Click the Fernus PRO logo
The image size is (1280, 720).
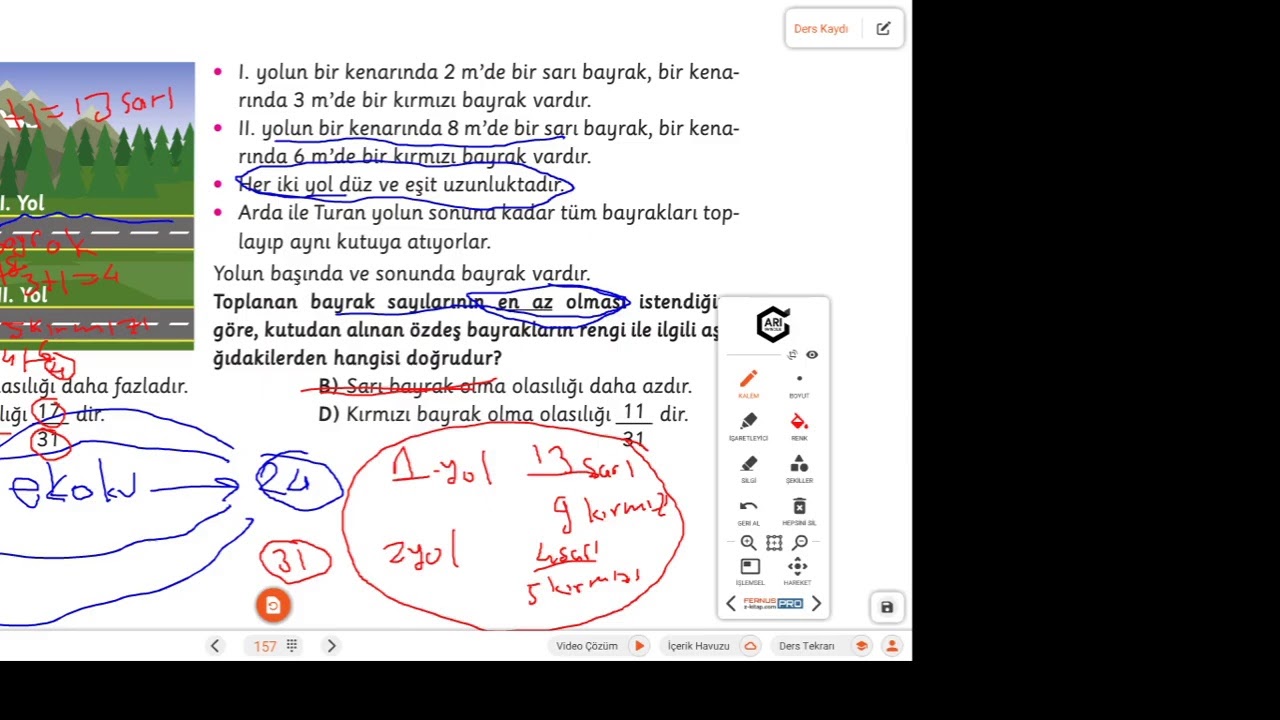(773, 603)
